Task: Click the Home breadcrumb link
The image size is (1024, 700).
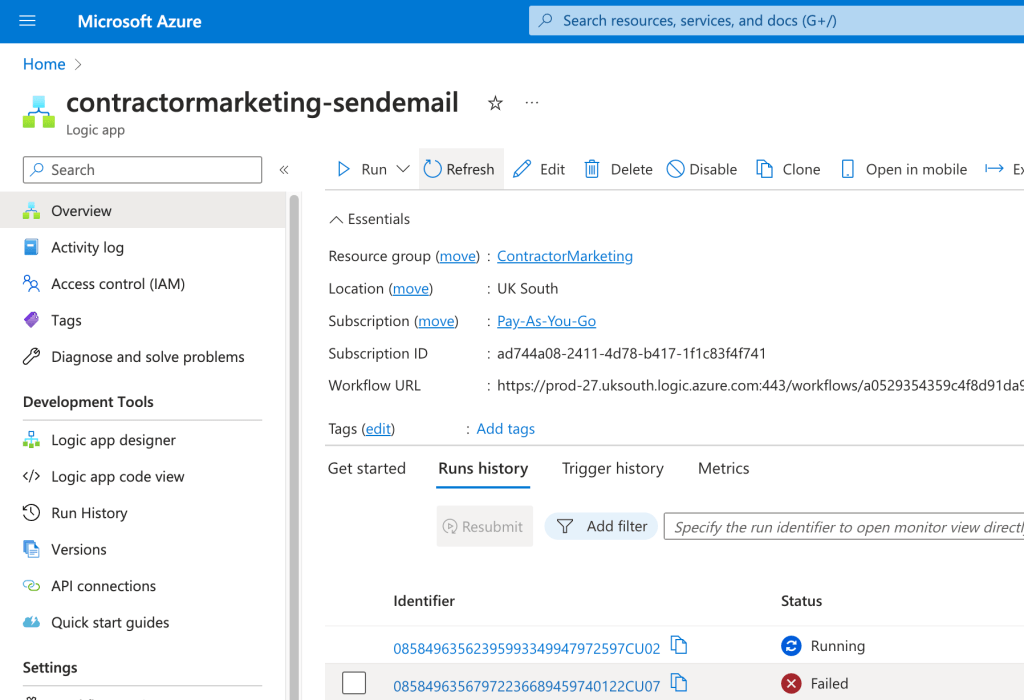Action: tap(44, 64)
